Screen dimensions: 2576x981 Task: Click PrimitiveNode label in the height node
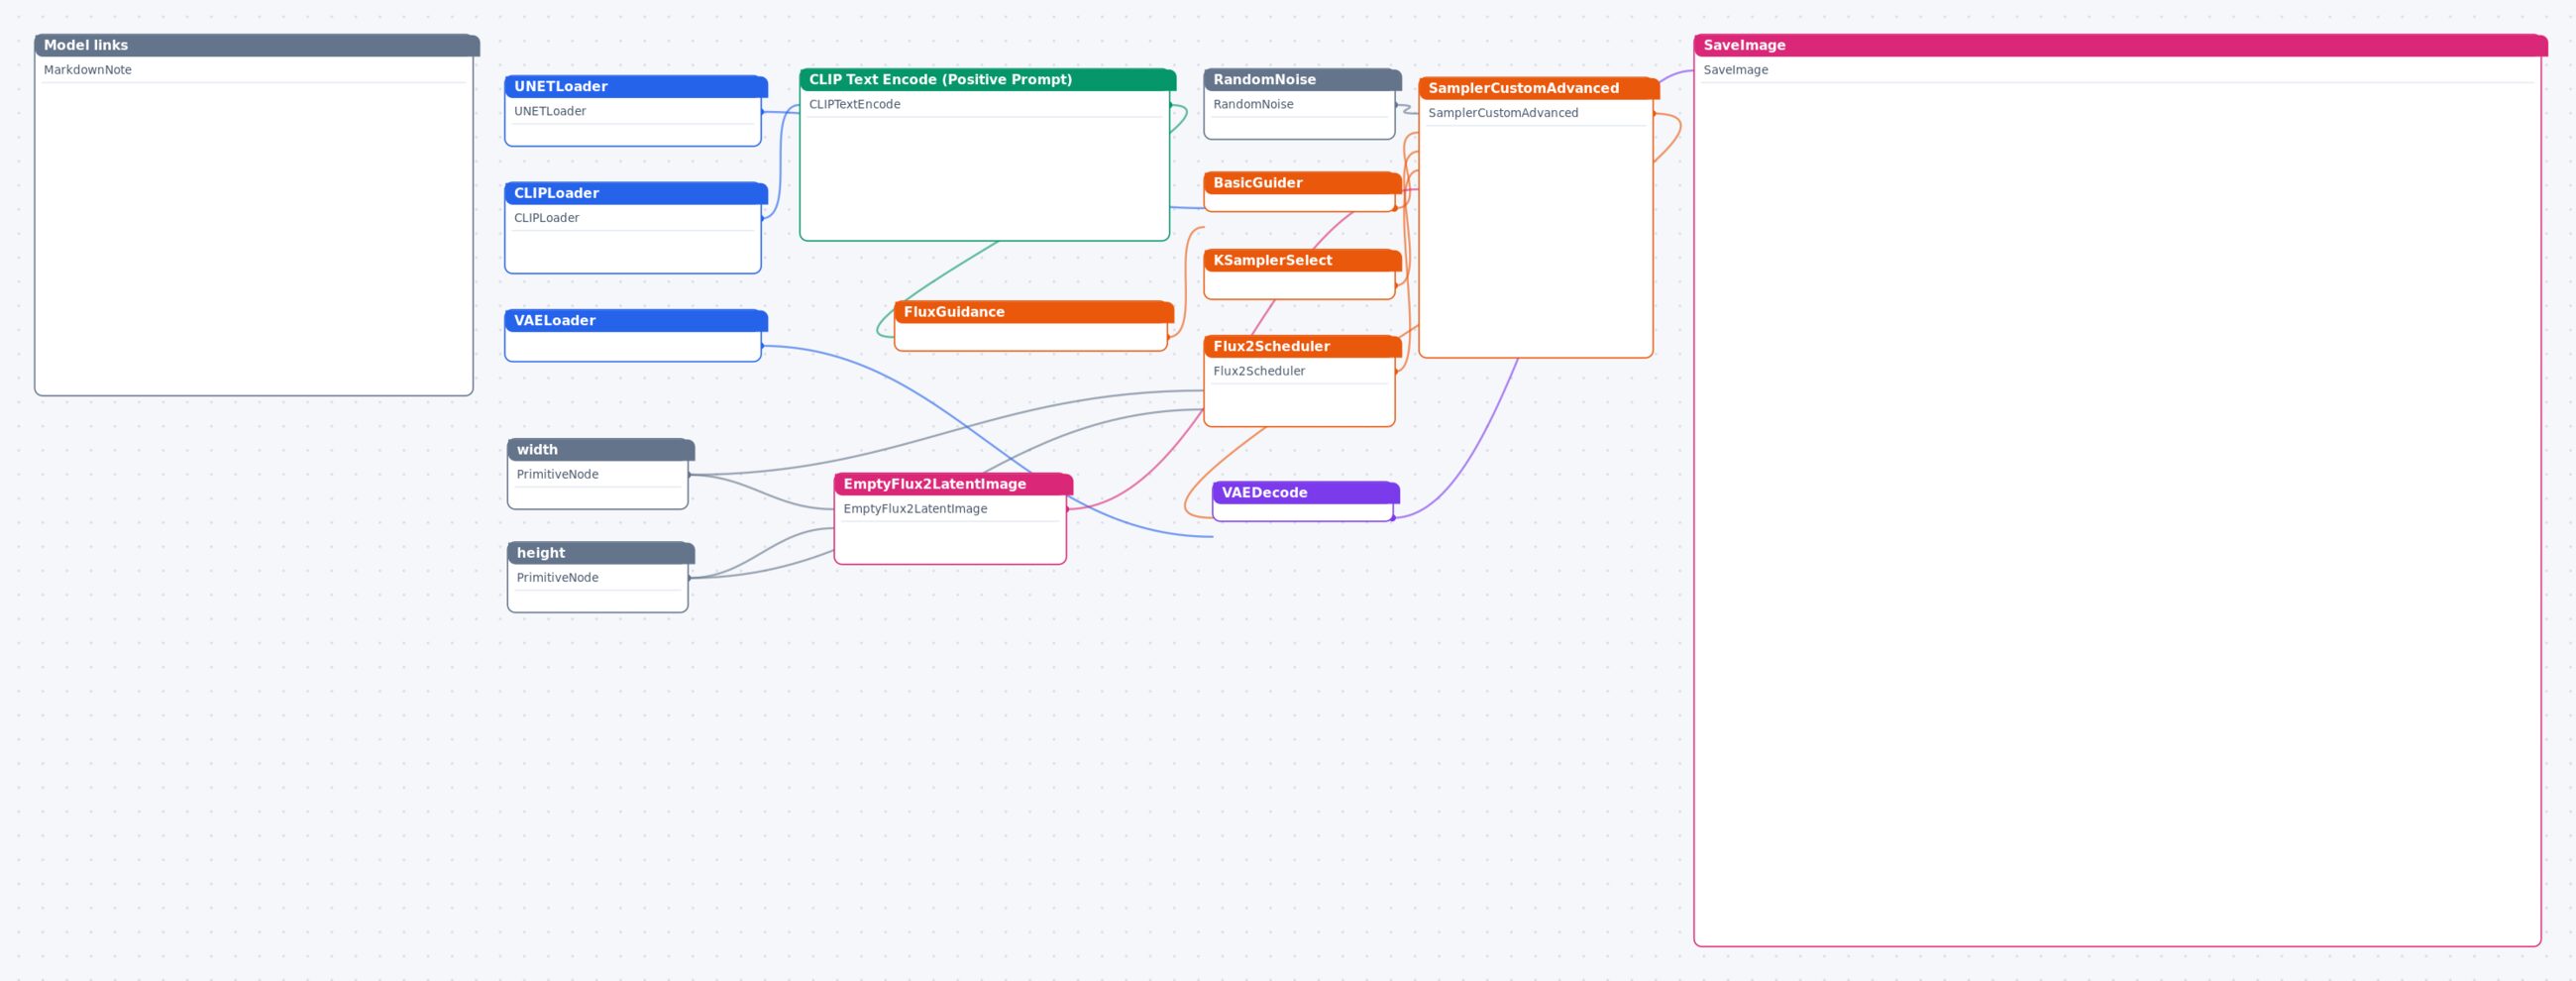pyautogui.click(x=558, y=578)
